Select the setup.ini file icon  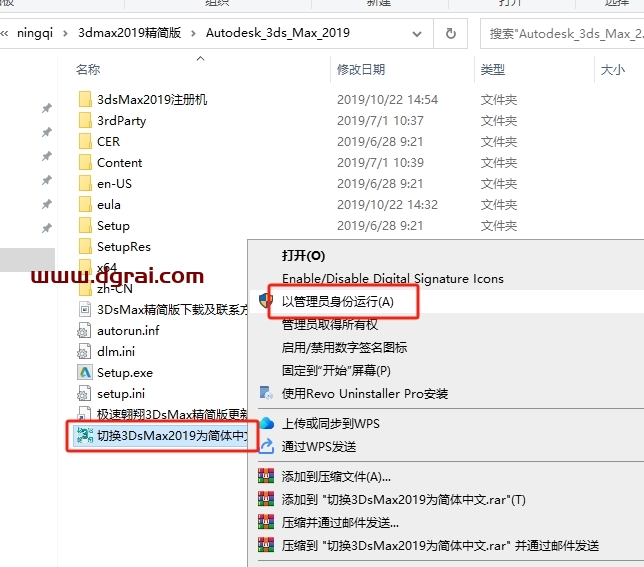coord(84,393)
